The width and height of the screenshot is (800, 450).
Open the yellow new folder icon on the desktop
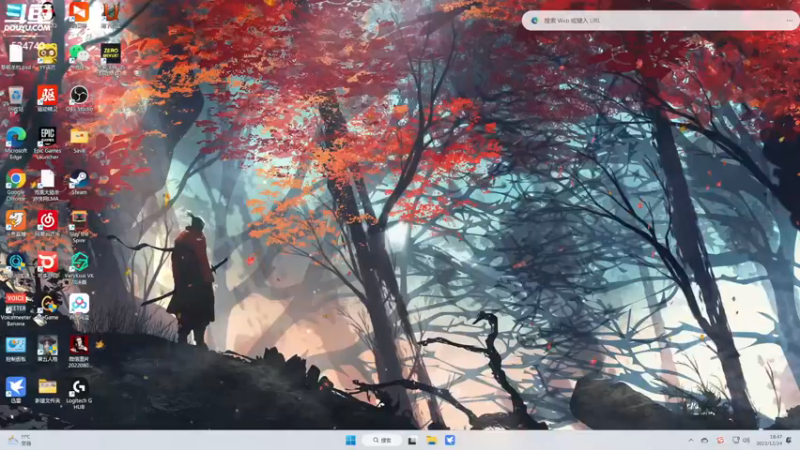tap(47, 391)
